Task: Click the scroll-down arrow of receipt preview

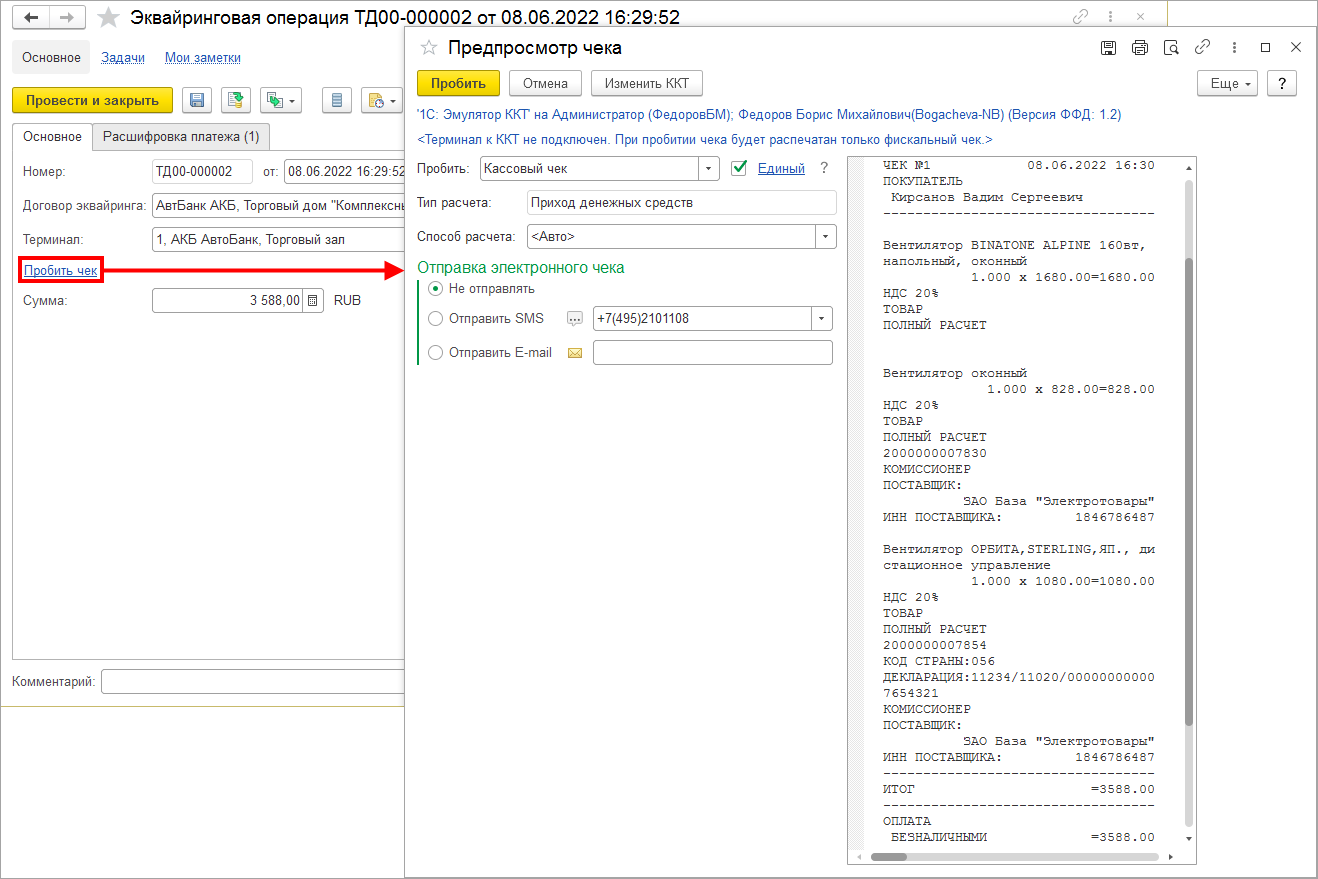Action: click(1188, 838)
